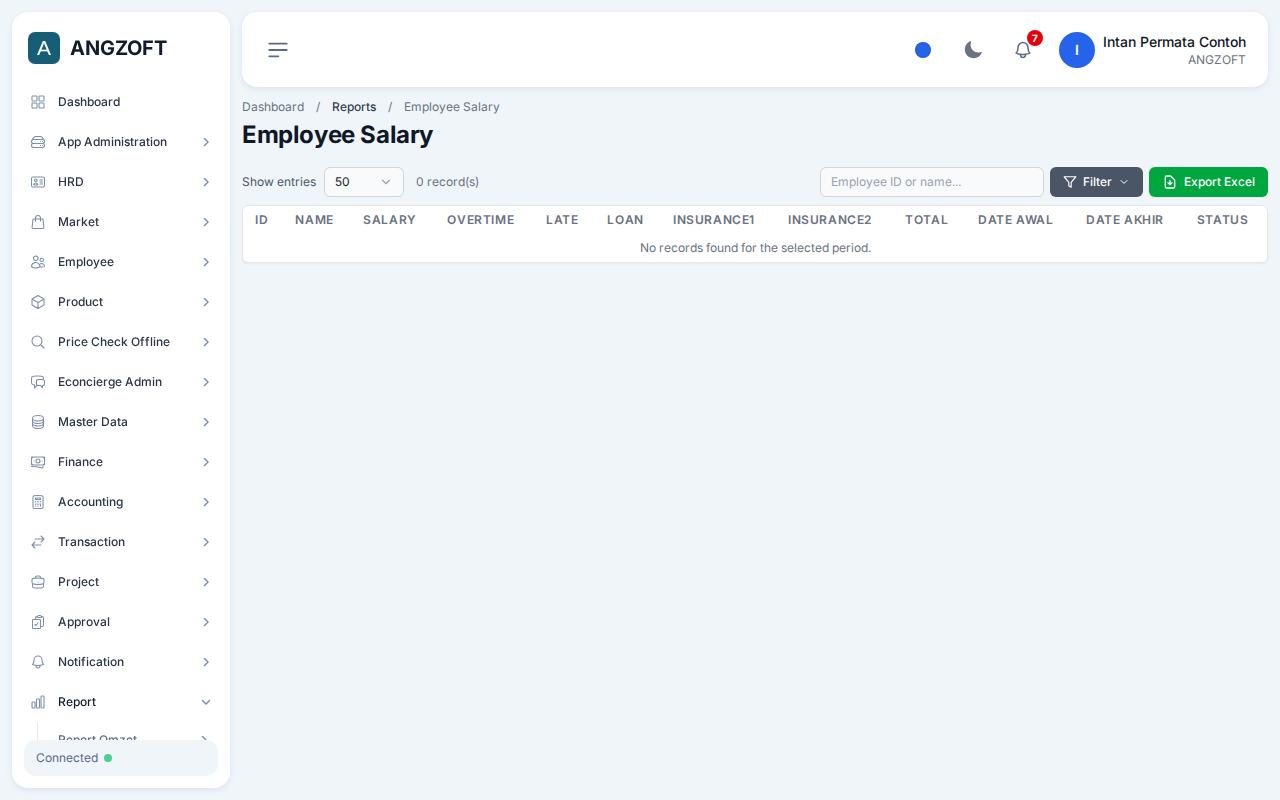The width and height of the screenshot is (1280, 800).
Task: Click the 0 record(s) count text
Action: coord(447,182)
